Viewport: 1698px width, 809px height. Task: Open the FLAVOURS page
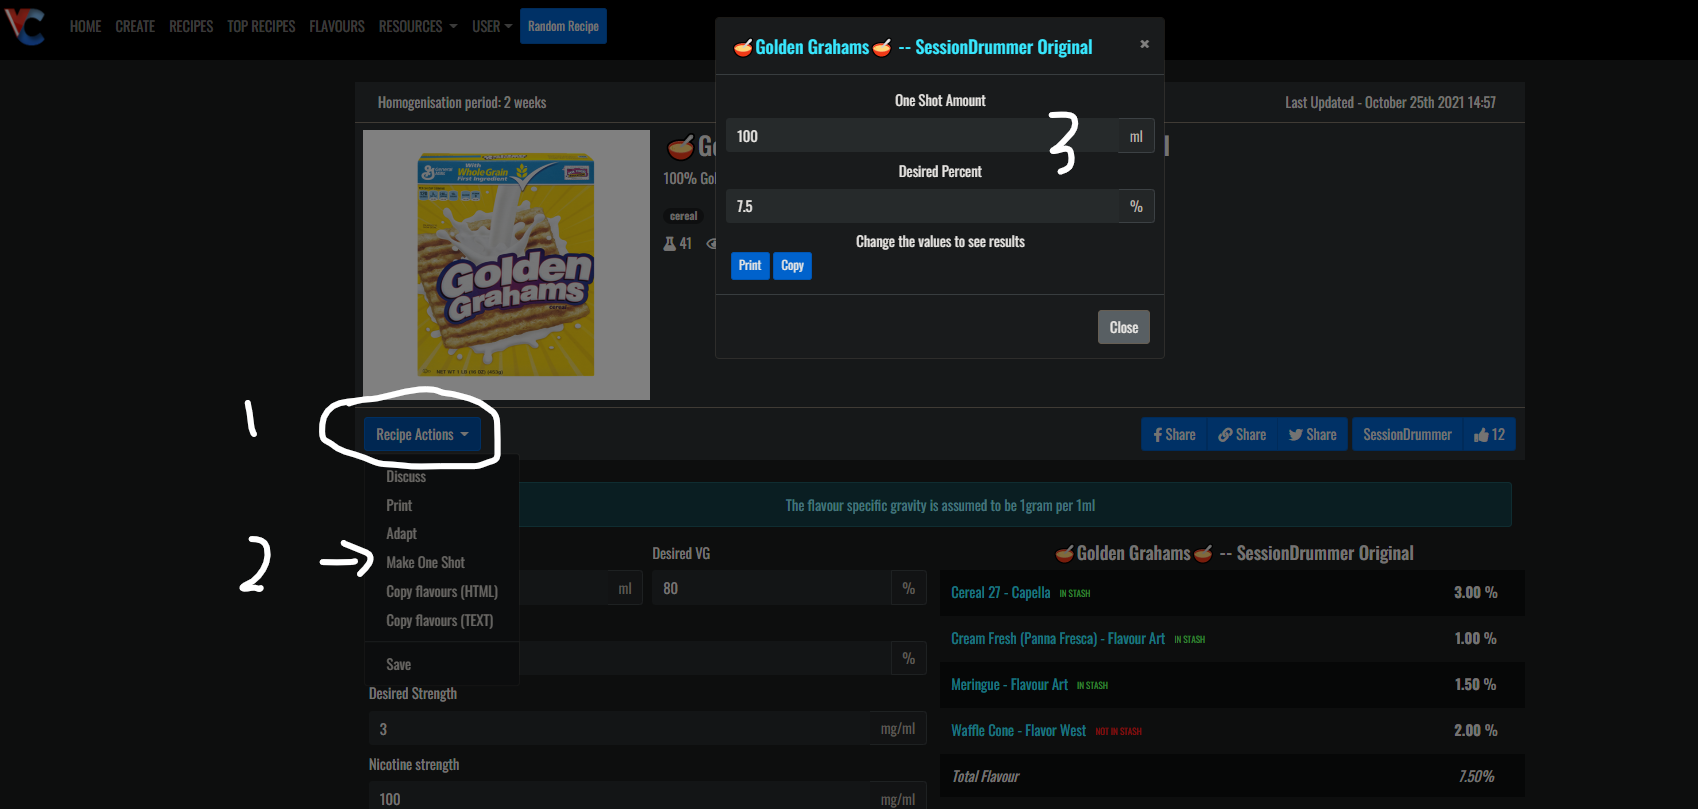point(337,26)
